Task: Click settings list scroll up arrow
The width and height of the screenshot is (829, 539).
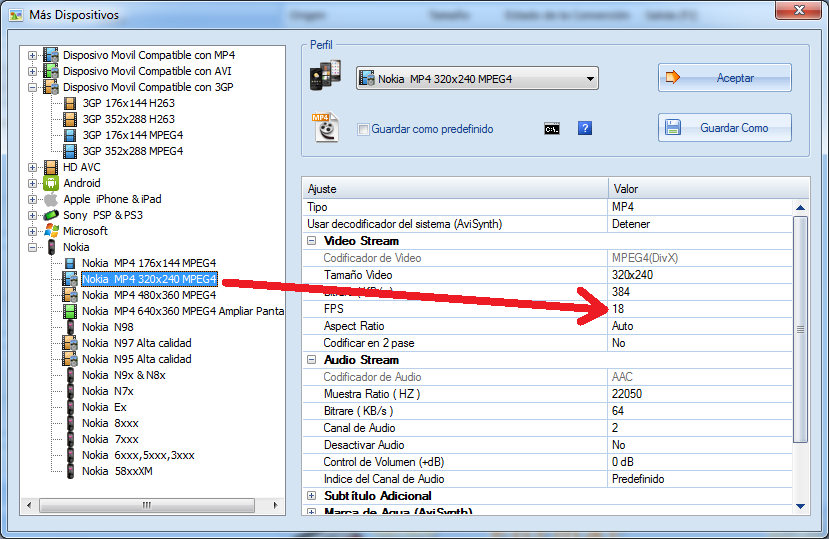Action: point(800,208)
